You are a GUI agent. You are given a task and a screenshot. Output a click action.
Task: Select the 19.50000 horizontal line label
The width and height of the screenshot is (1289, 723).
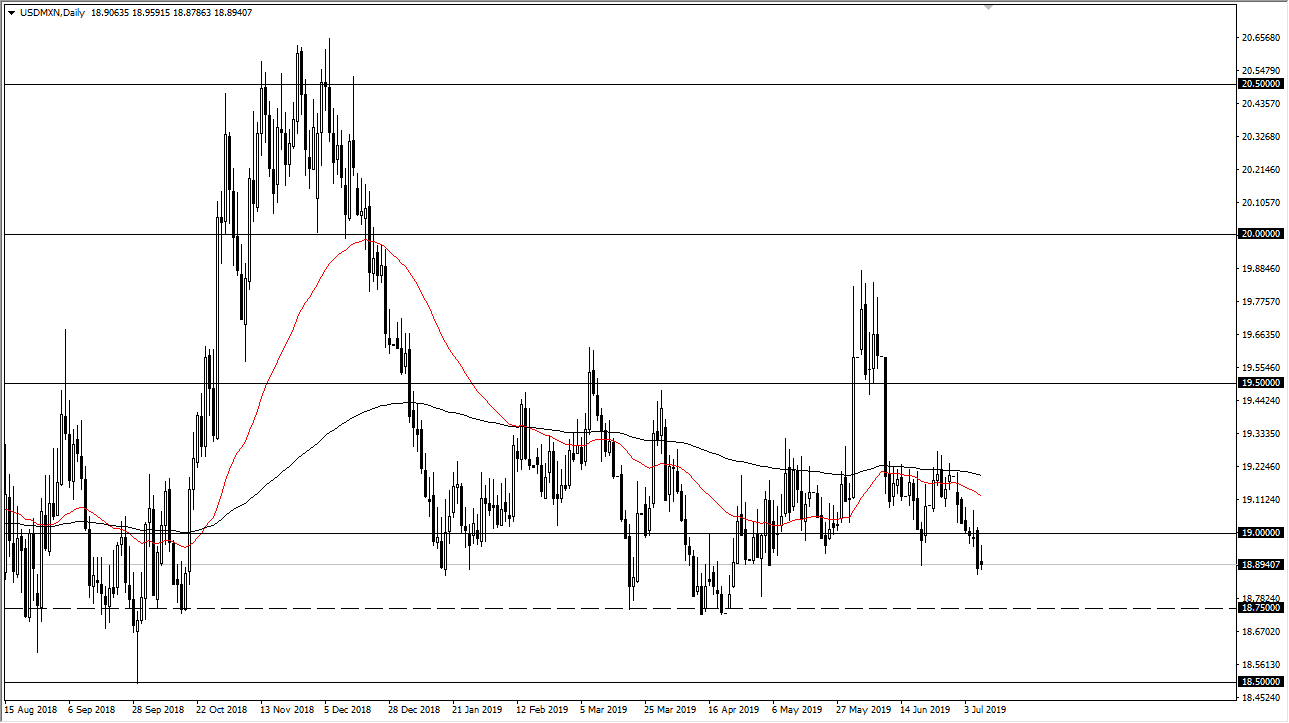pos(1260,382)
